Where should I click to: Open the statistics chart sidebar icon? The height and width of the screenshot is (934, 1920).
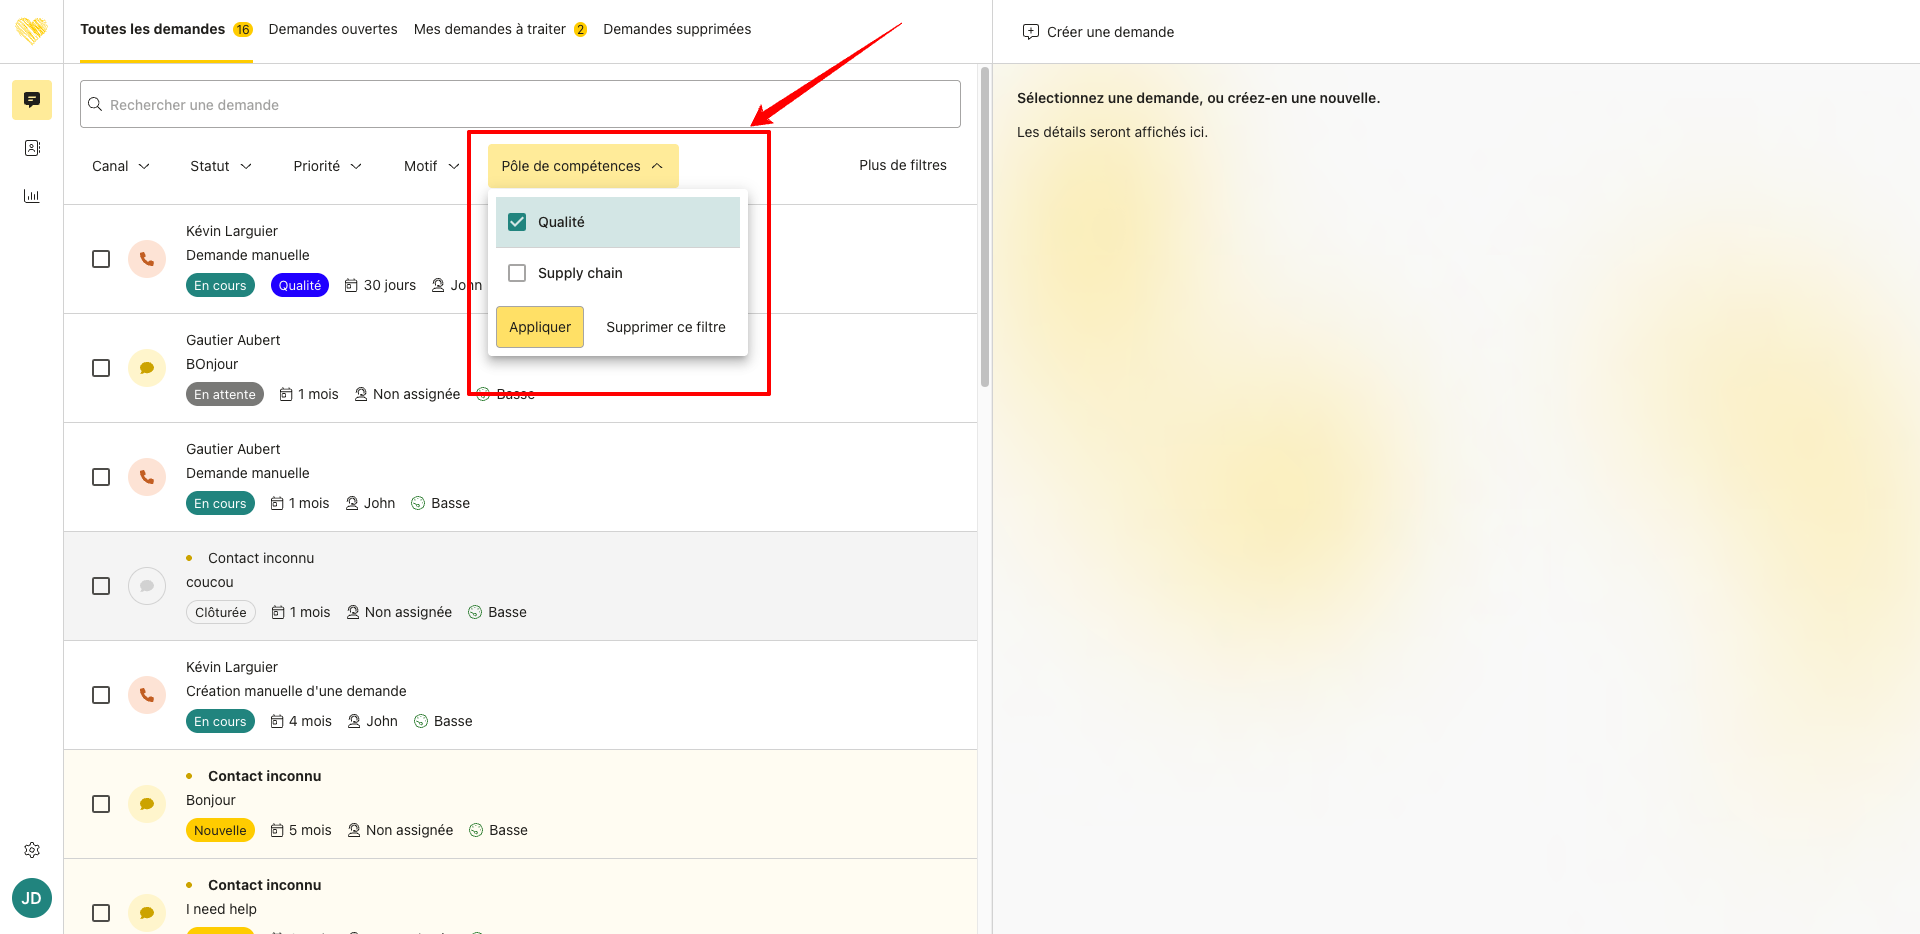32,196
